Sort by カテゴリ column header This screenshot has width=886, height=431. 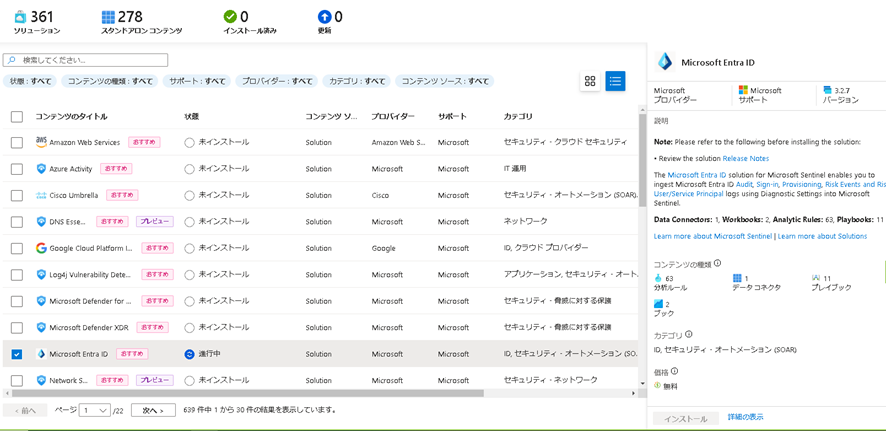tap(518, 117)
